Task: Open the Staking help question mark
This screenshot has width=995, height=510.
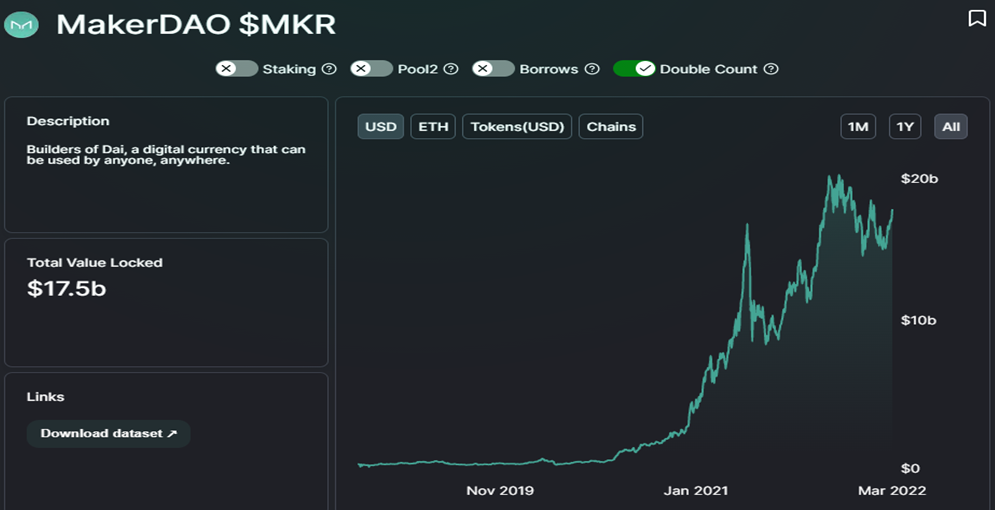Action: point(329,69)
